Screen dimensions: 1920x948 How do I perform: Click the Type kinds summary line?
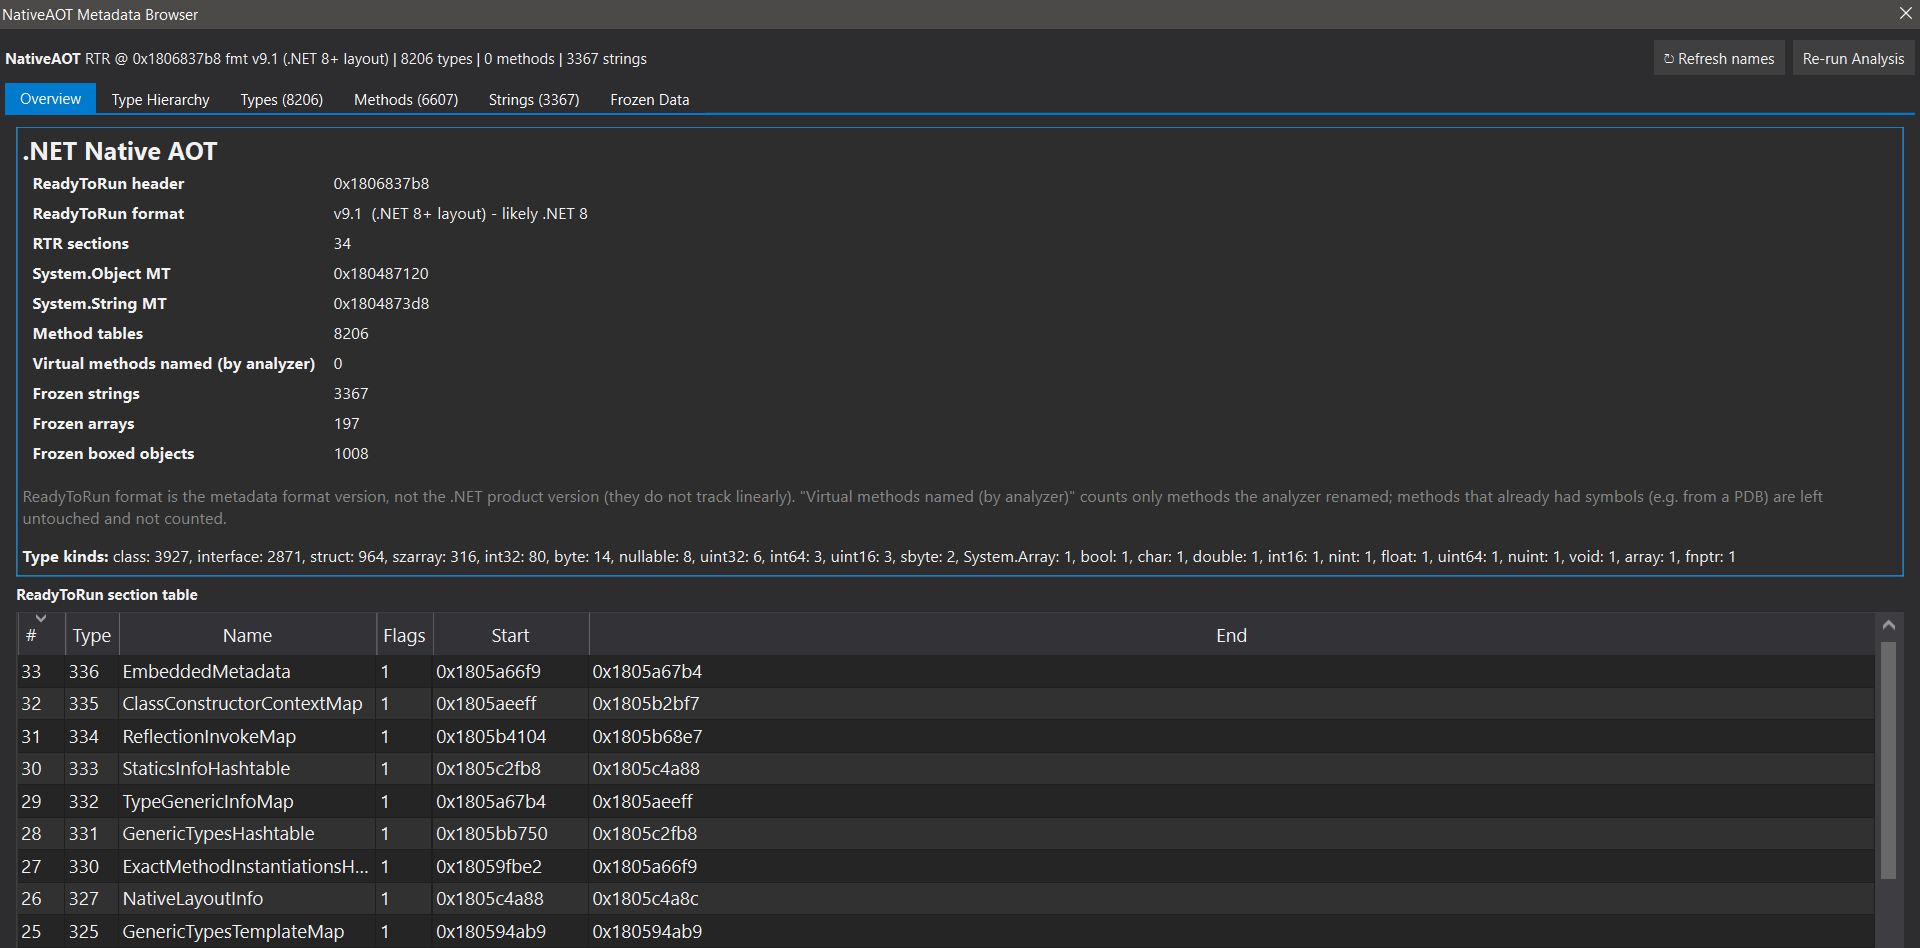click(879, 557)
